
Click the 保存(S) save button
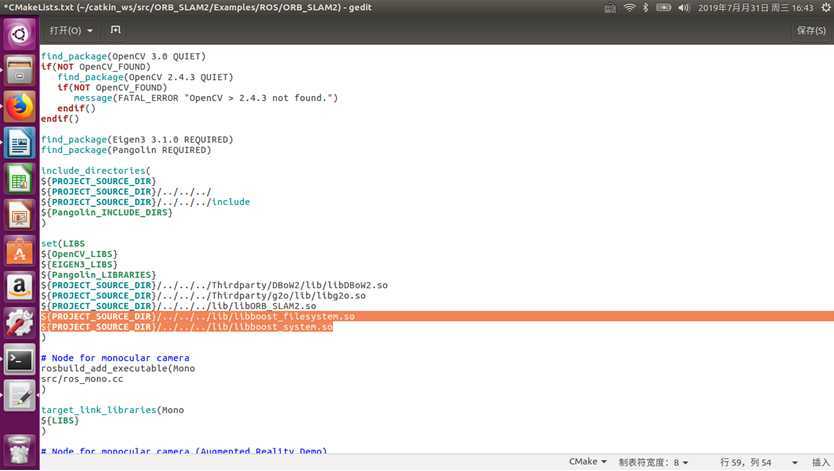coord(811,30)
